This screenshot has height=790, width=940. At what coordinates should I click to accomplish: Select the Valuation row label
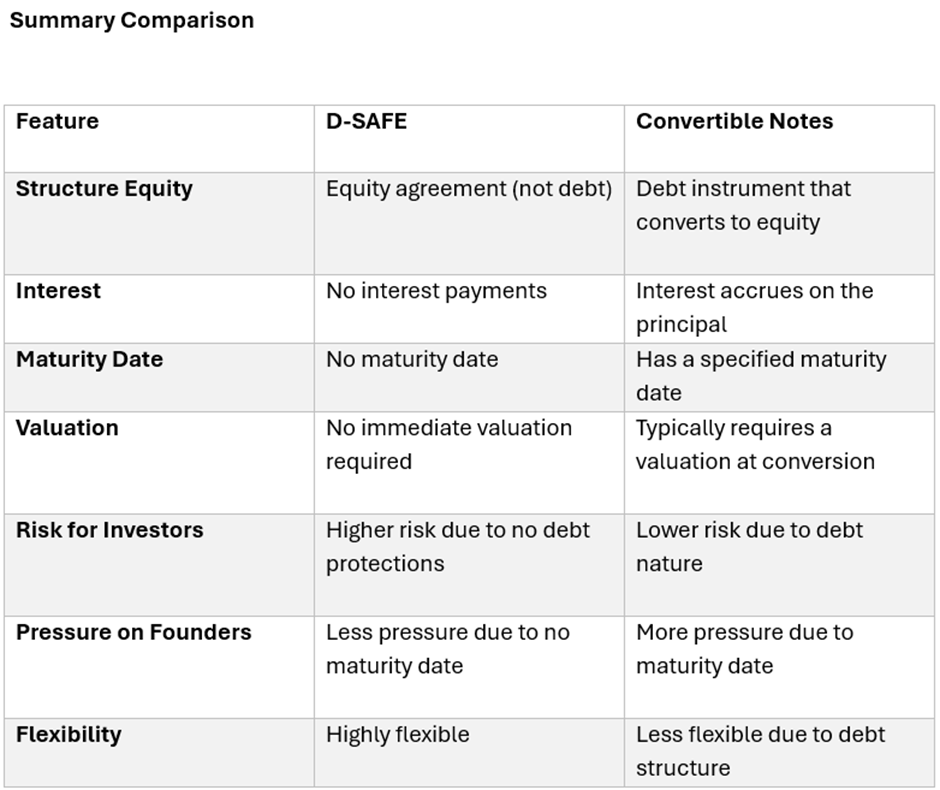click(x=67, y=428)
